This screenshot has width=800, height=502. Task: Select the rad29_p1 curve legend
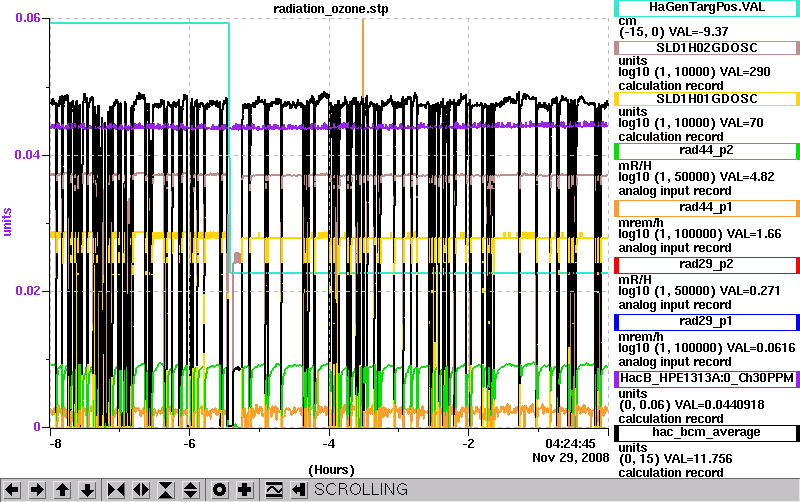707,322
